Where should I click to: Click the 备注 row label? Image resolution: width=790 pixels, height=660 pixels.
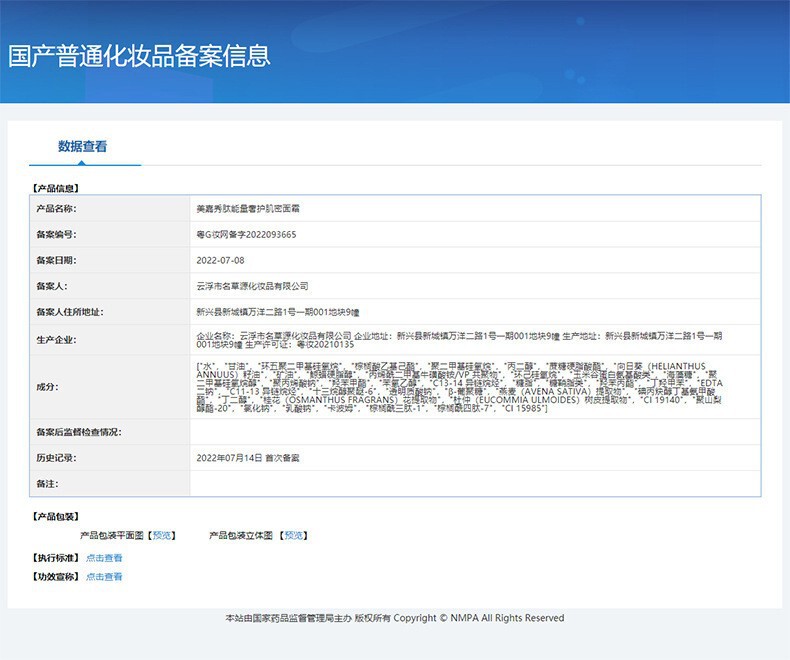(47, 484)
